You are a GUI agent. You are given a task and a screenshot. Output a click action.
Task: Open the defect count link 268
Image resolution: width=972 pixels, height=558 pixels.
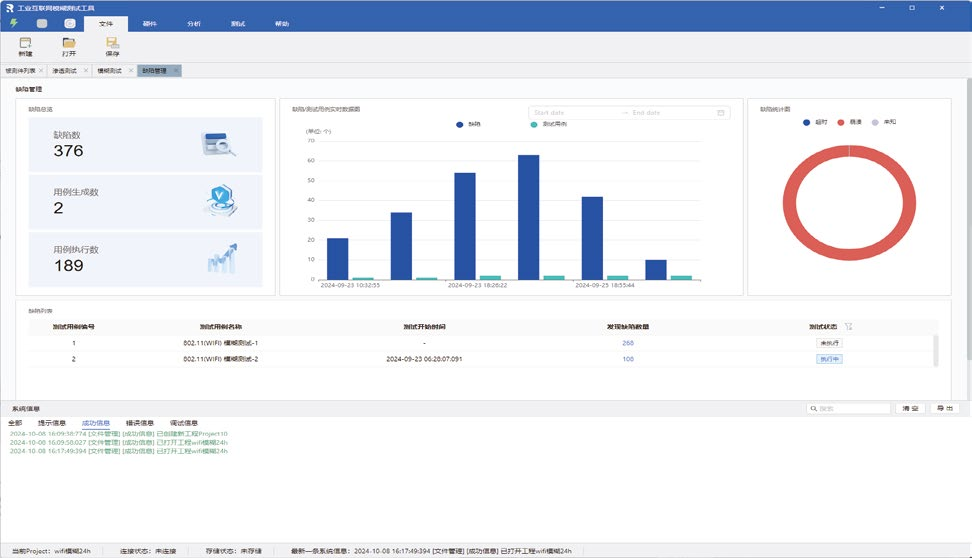[628, 342]
